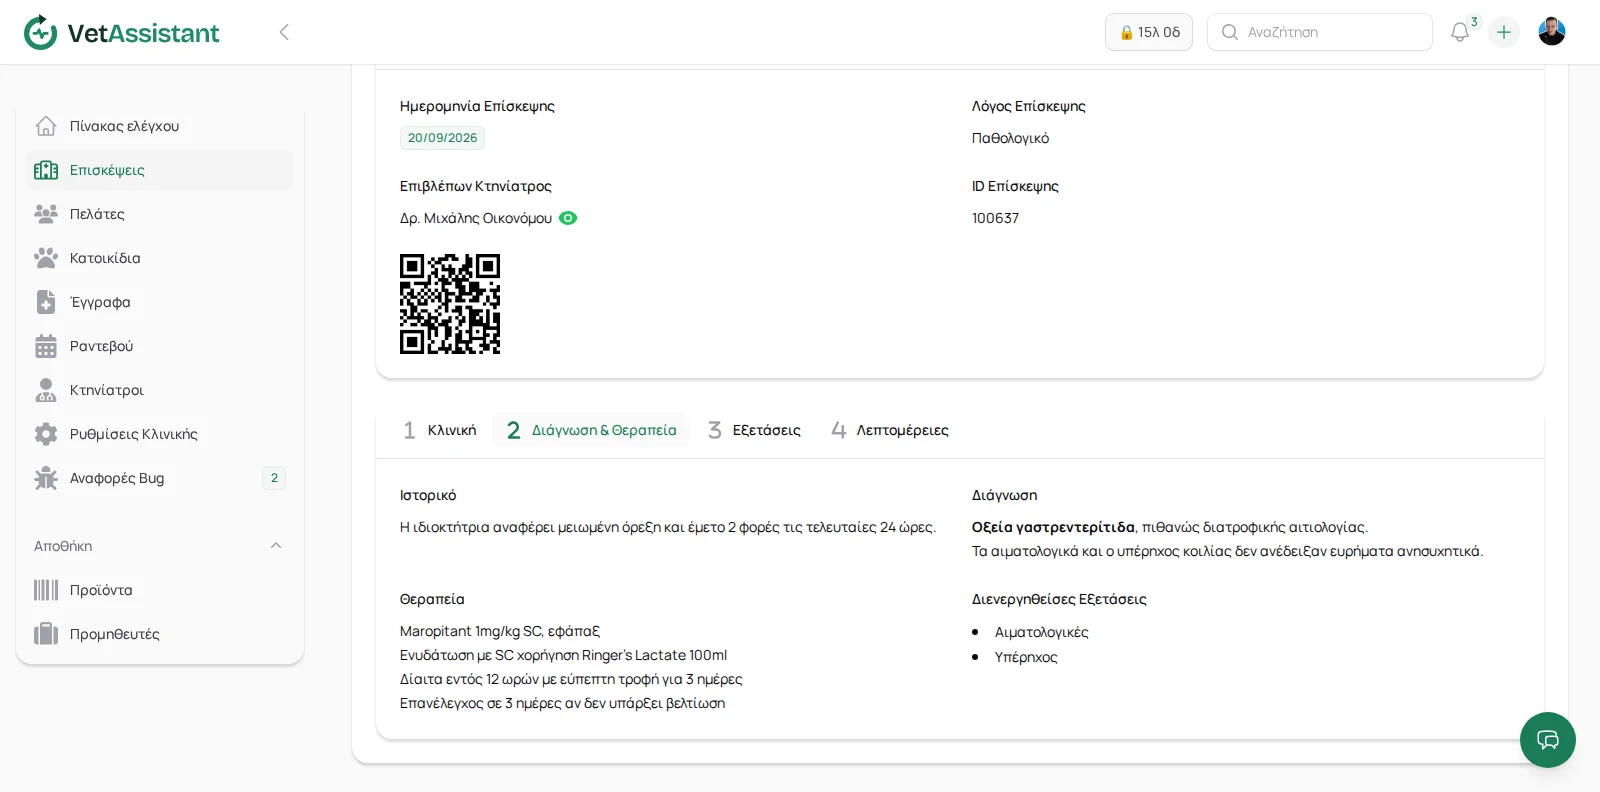
Task: Click the Maropitant 1mg/kg SC treatment line
Action: coord(500,631)
